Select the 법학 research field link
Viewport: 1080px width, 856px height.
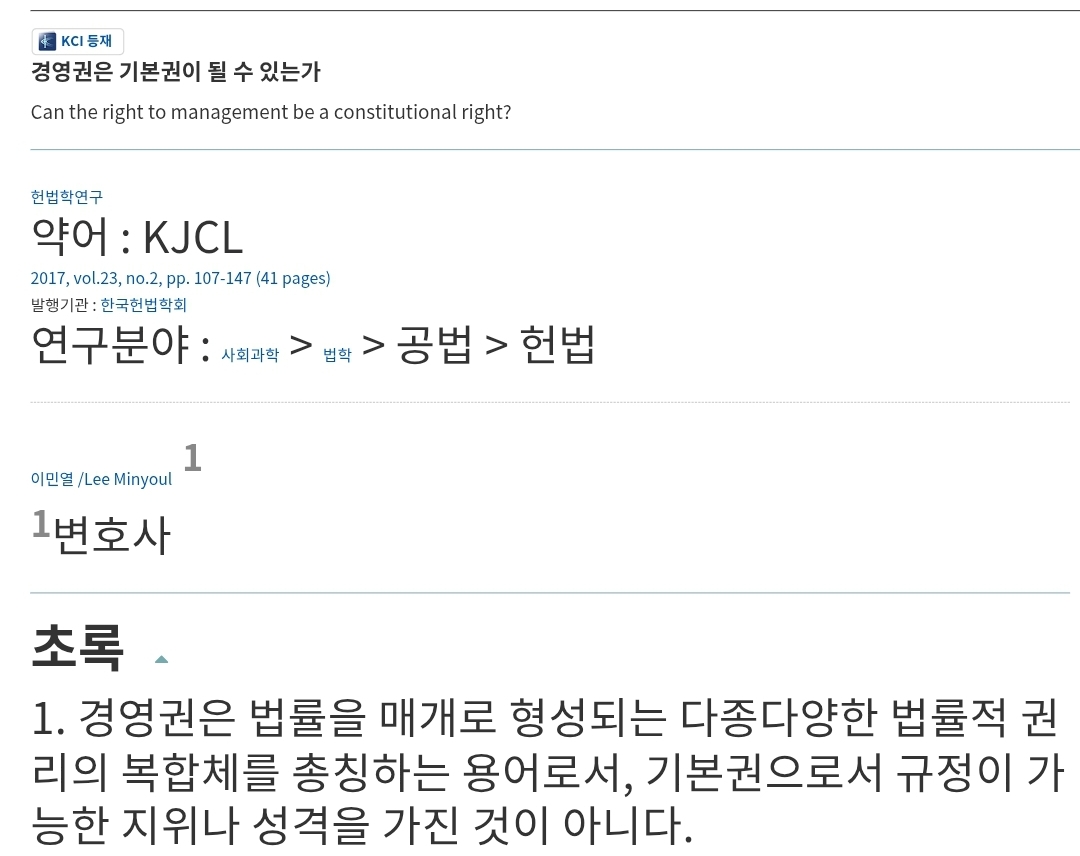click(338, 355)
